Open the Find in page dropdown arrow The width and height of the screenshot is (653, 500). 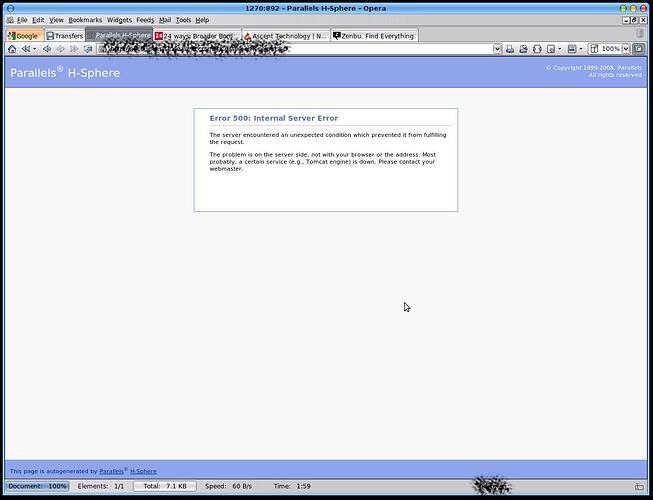559,49
